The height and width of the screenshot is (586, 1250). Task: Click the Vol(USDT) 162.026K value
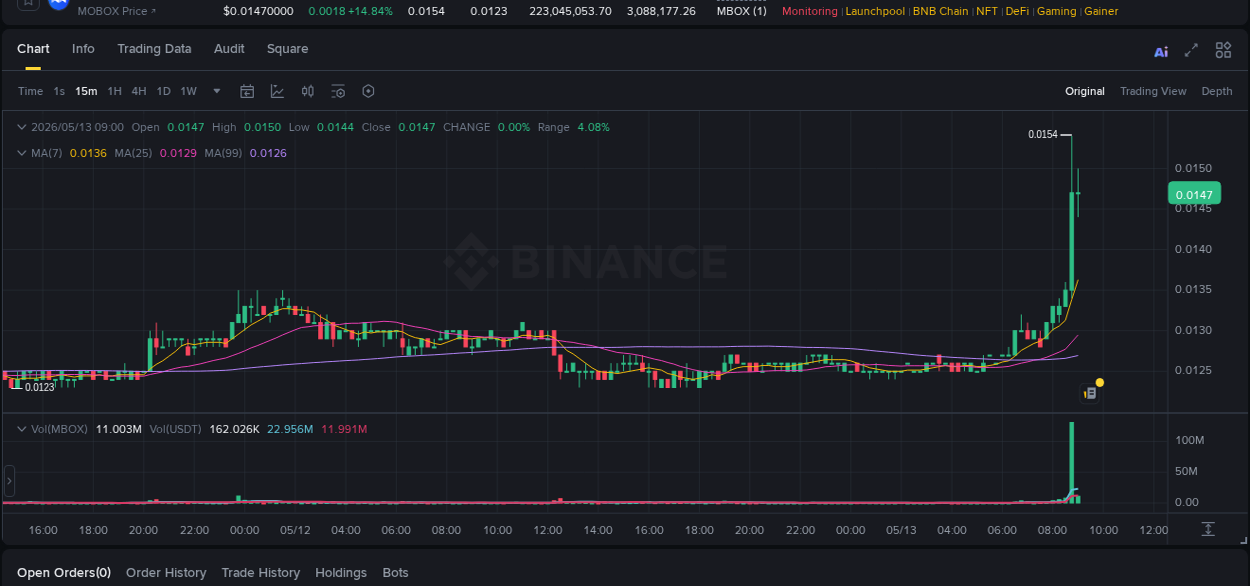pos(234,429)
